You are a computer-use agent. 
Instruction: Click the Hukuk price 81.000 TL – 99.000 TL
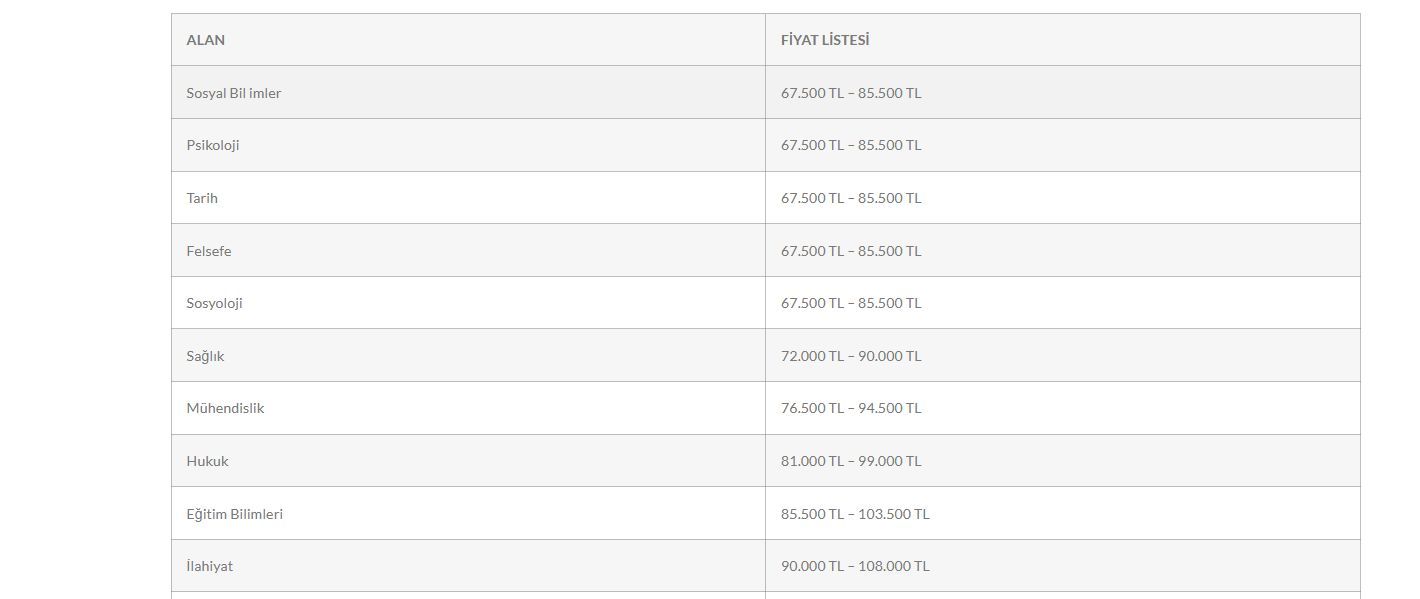pyautogui.click(x=851, y=461)
